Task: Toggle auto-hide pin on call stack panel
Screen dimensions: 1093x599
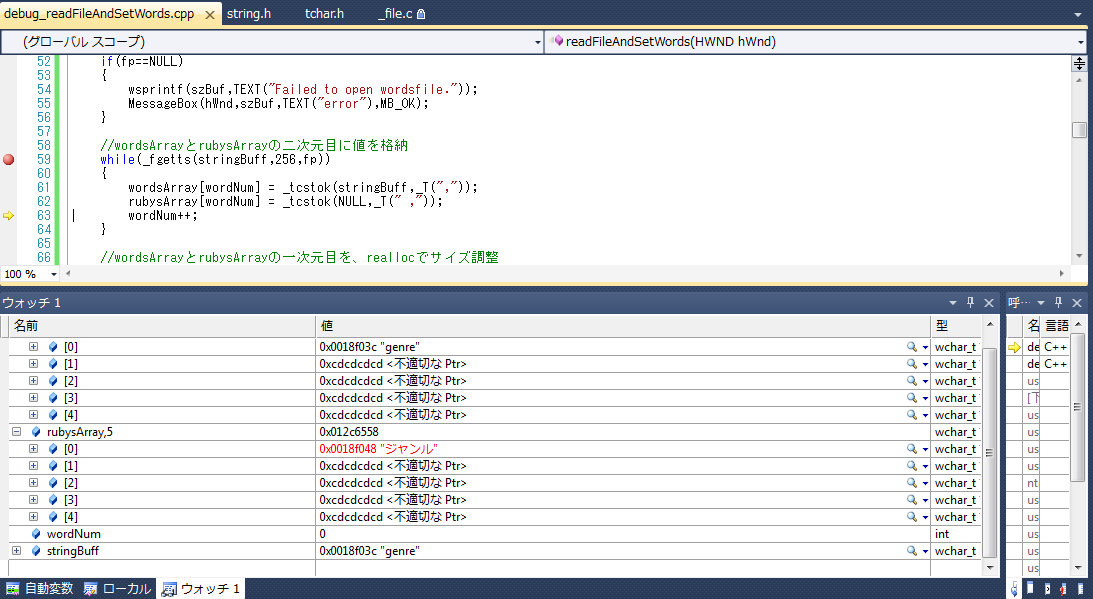Action: click(x=1057, y=302)
